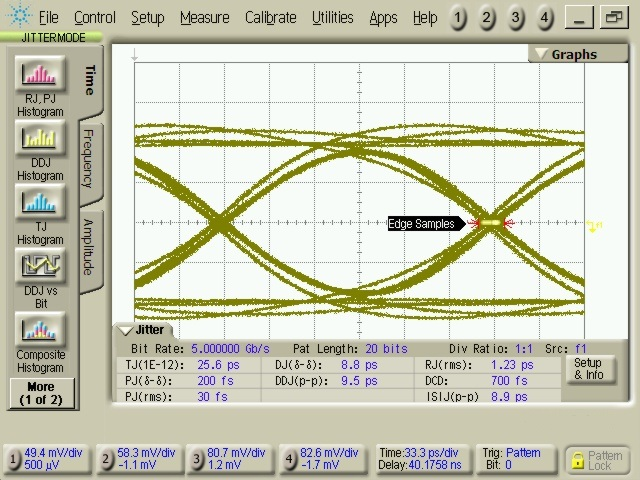640x480 pixels.
Task: Open the Help menu
Action: 424,18
